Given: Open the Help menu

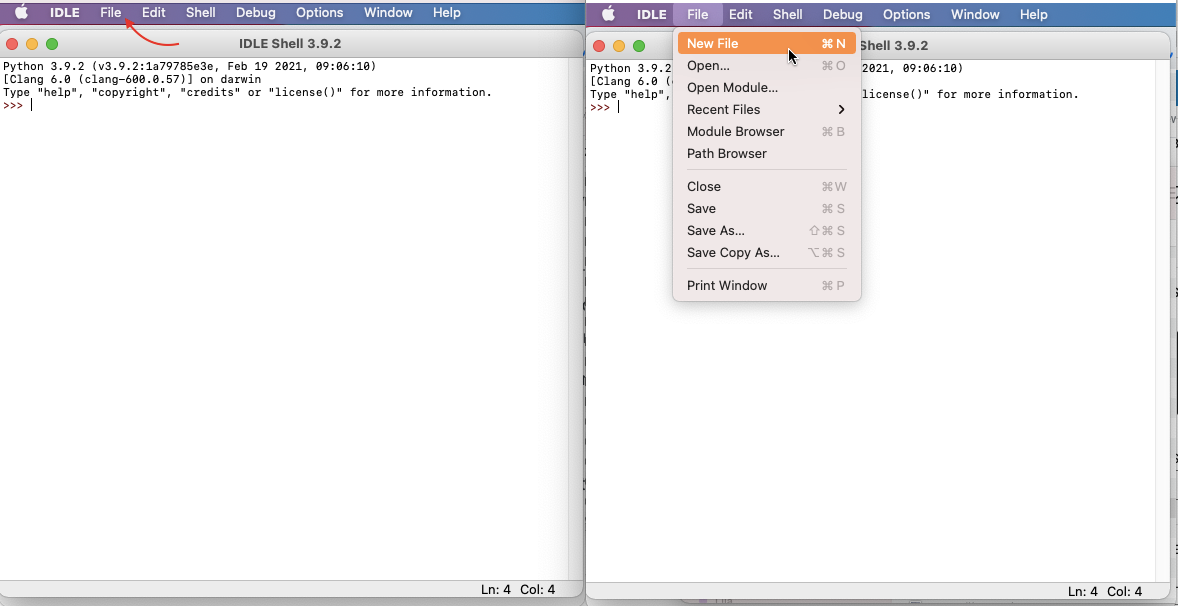Looking at the screenshot, I should tap(446, 12).
